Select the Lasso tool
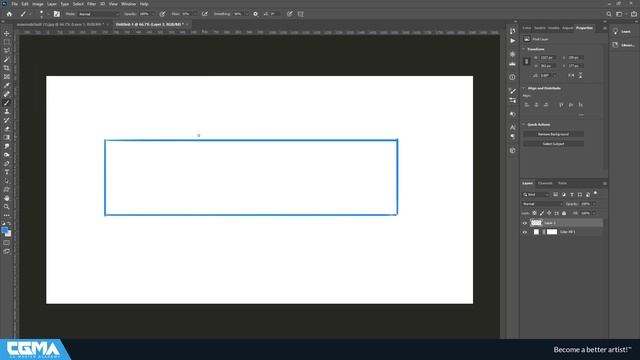Screen dimensions: 640x360 tap(7, 51)
